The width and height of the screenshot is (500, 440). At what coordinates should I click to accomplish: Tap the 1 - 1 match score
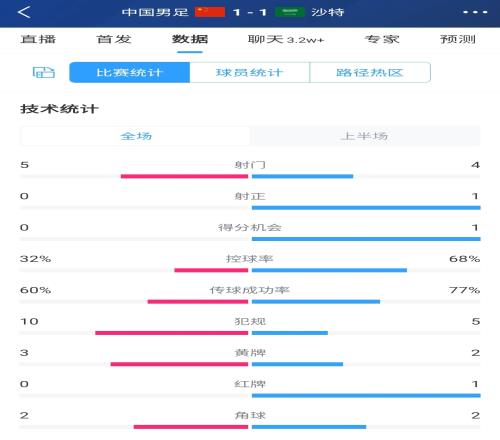point(250,12)
